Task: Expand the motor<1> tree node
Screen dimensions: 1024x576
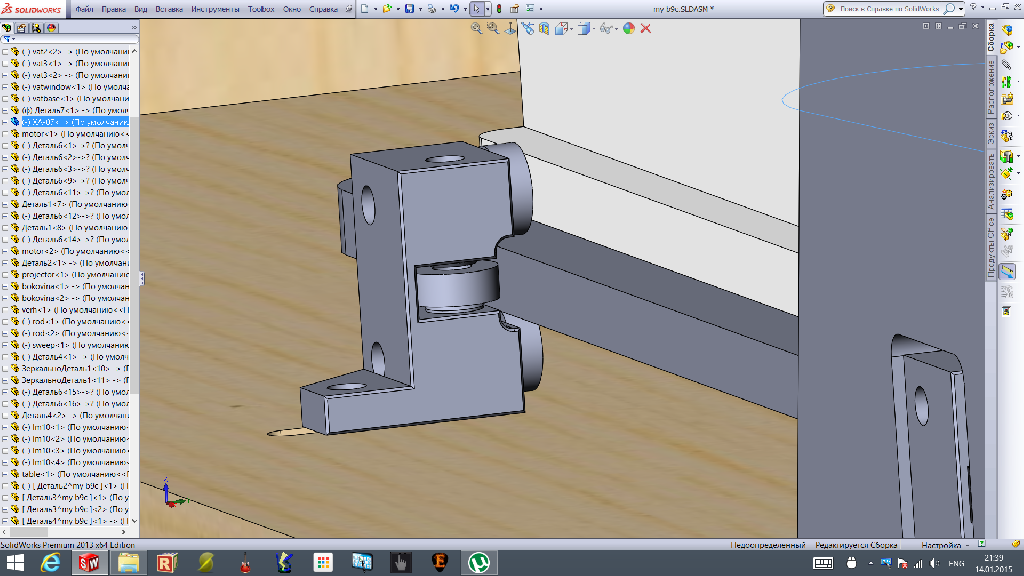Action: tap(5, 133)
